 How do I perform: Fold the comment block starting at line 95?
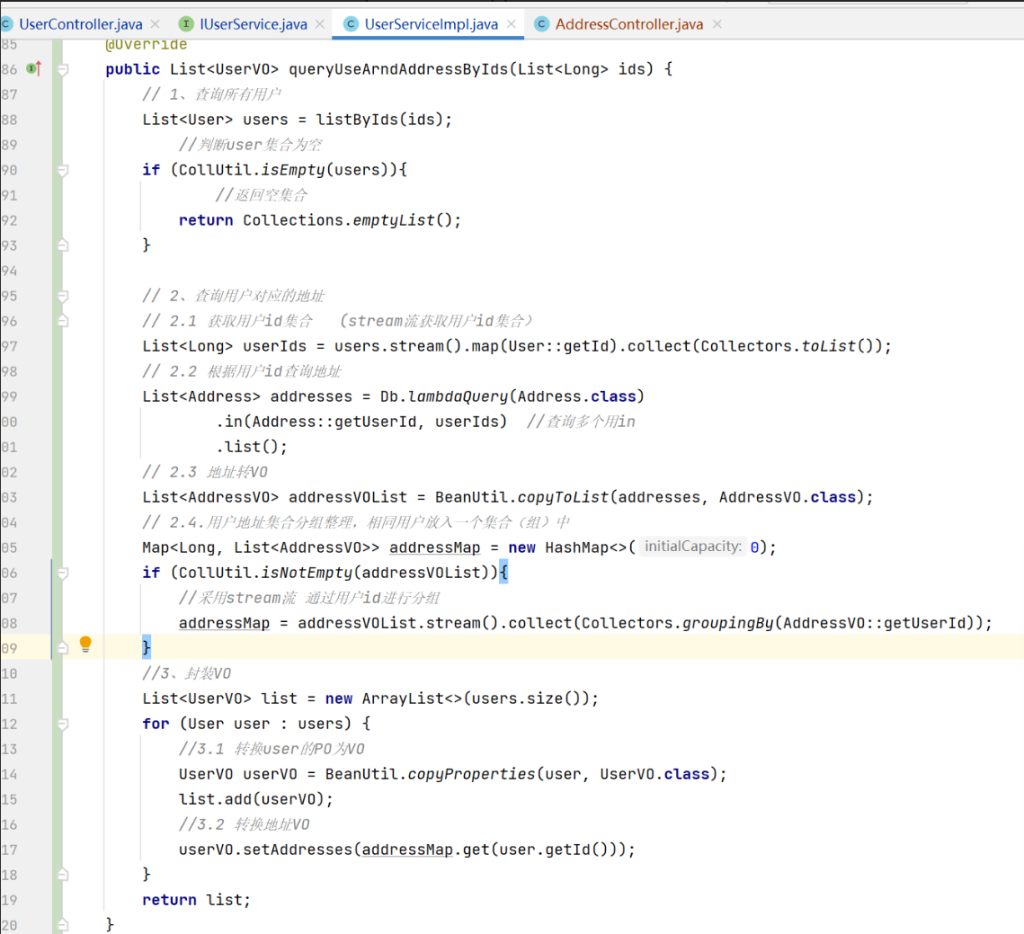point(62,296)
